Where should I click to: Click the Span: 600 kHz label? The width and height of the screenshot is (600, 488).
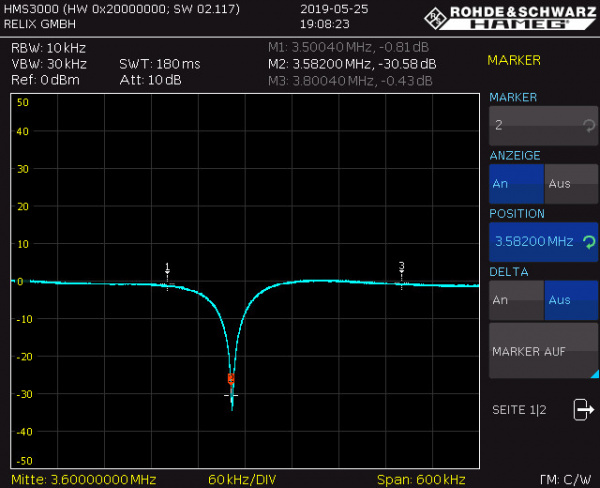[x=421, y=480]
